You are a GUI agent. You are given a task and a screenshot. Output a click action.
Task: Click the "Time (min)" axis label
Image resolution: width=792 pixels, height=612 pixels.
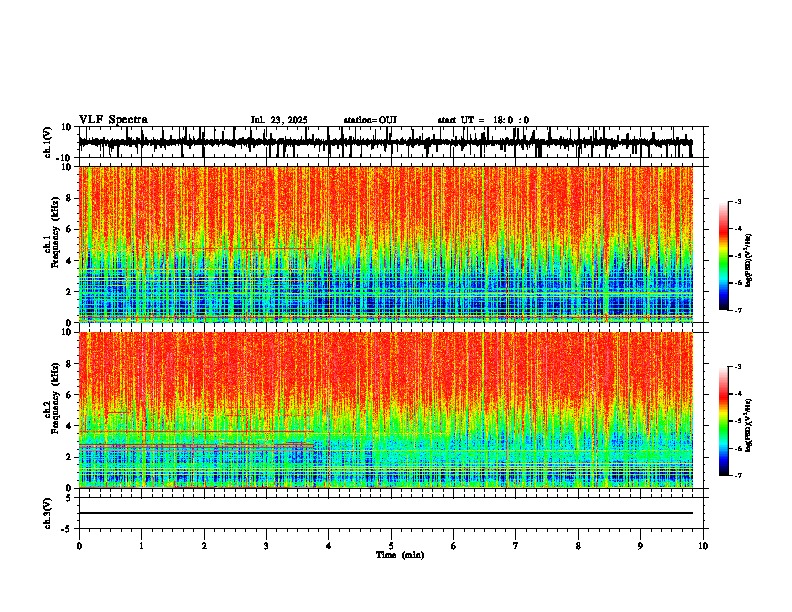click(x=400, y=555)
